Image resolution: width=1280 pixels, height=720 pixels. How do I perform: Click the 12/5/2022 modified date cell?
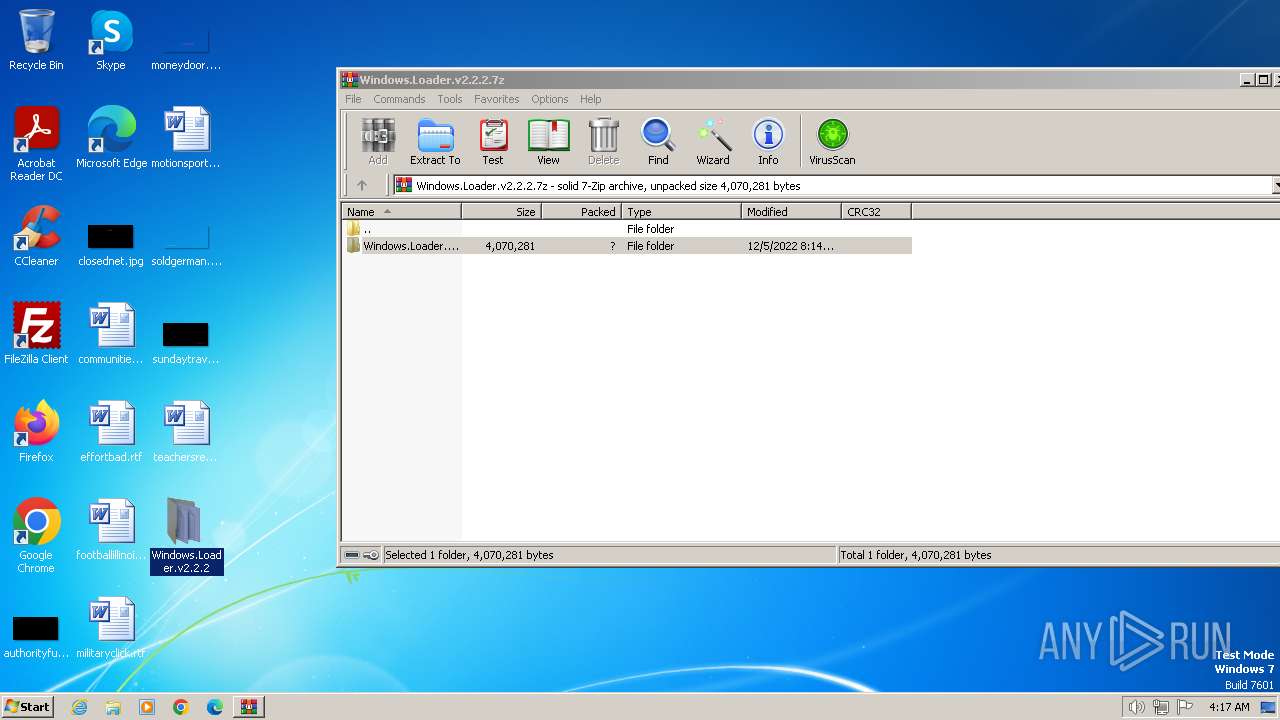pyautogui.click(x=790, y=246)
